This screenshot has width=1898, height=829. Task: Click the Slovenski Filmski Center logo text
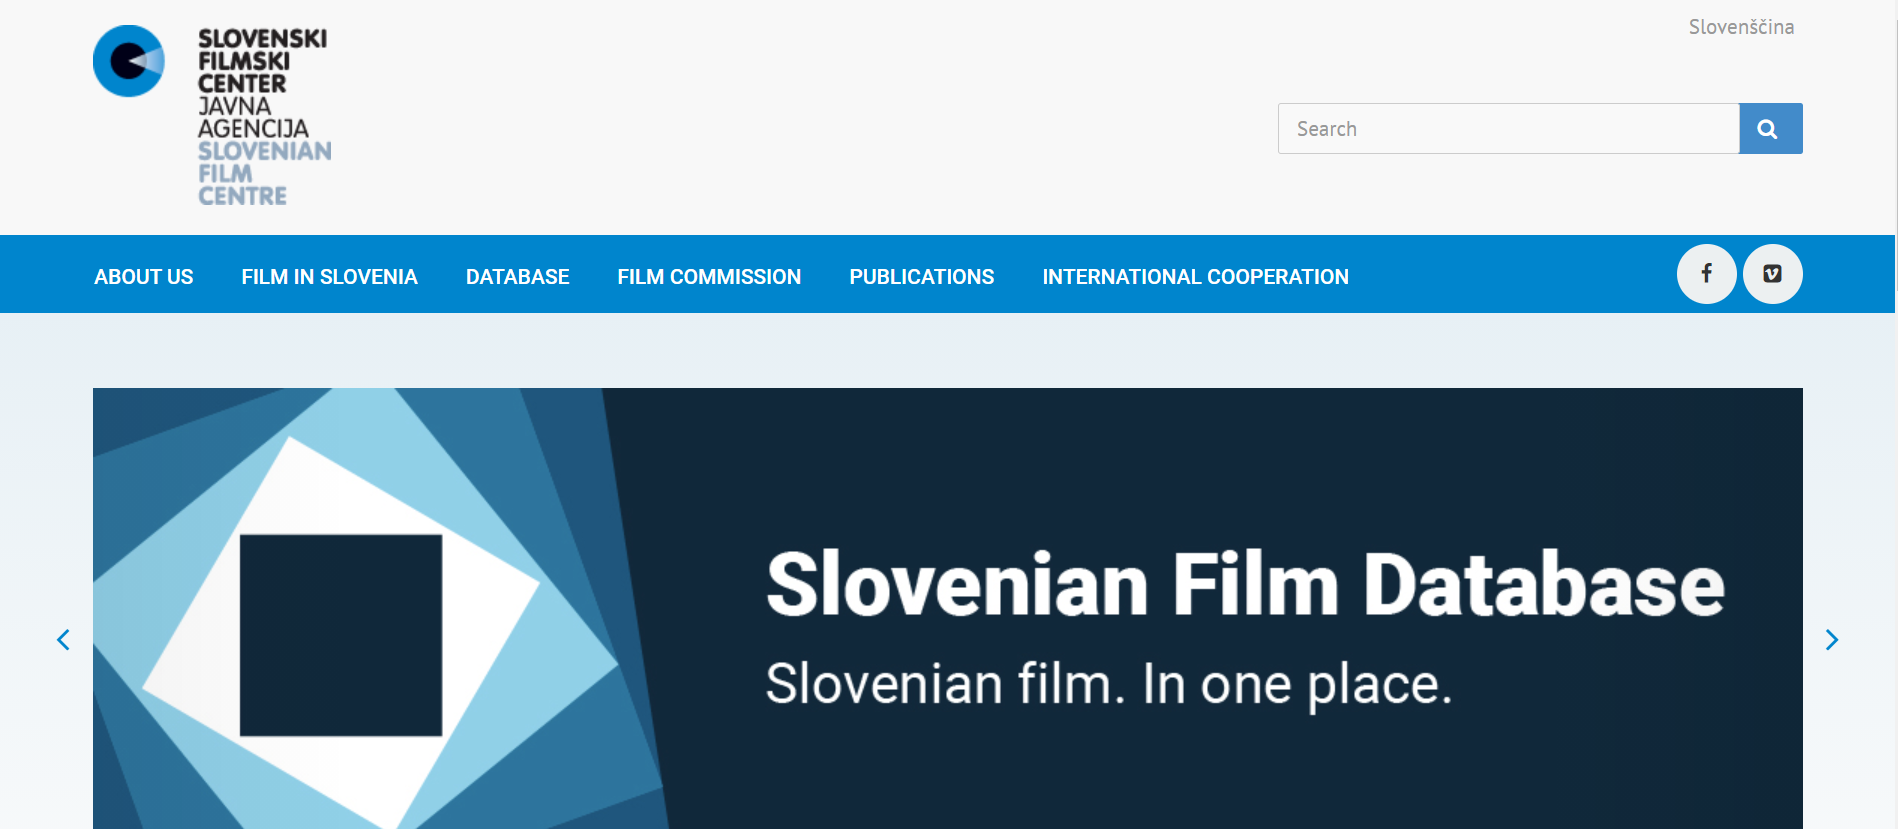[x=261, y=61]
